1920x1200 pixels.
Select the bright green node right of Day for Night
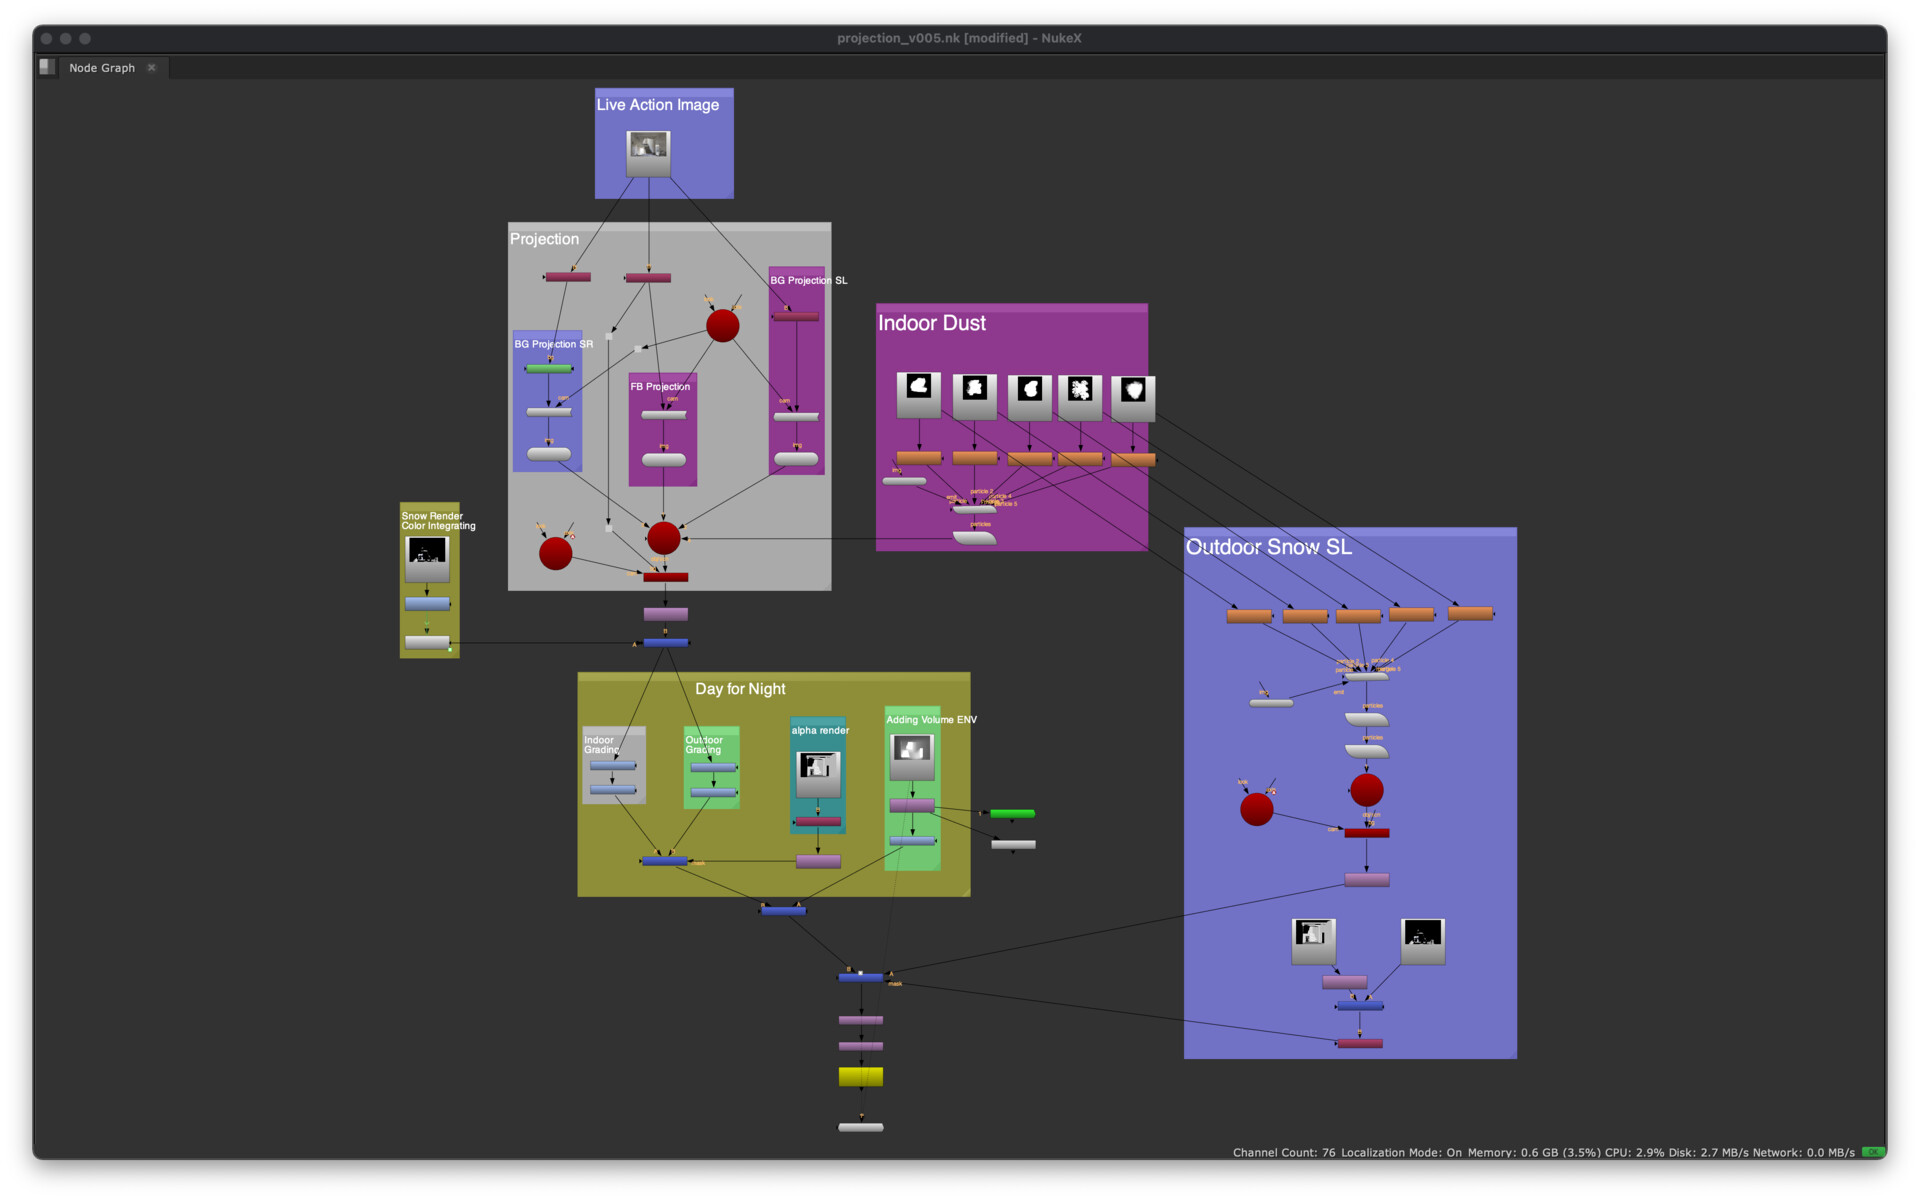pyautogui.click(x=1012, y=814)
